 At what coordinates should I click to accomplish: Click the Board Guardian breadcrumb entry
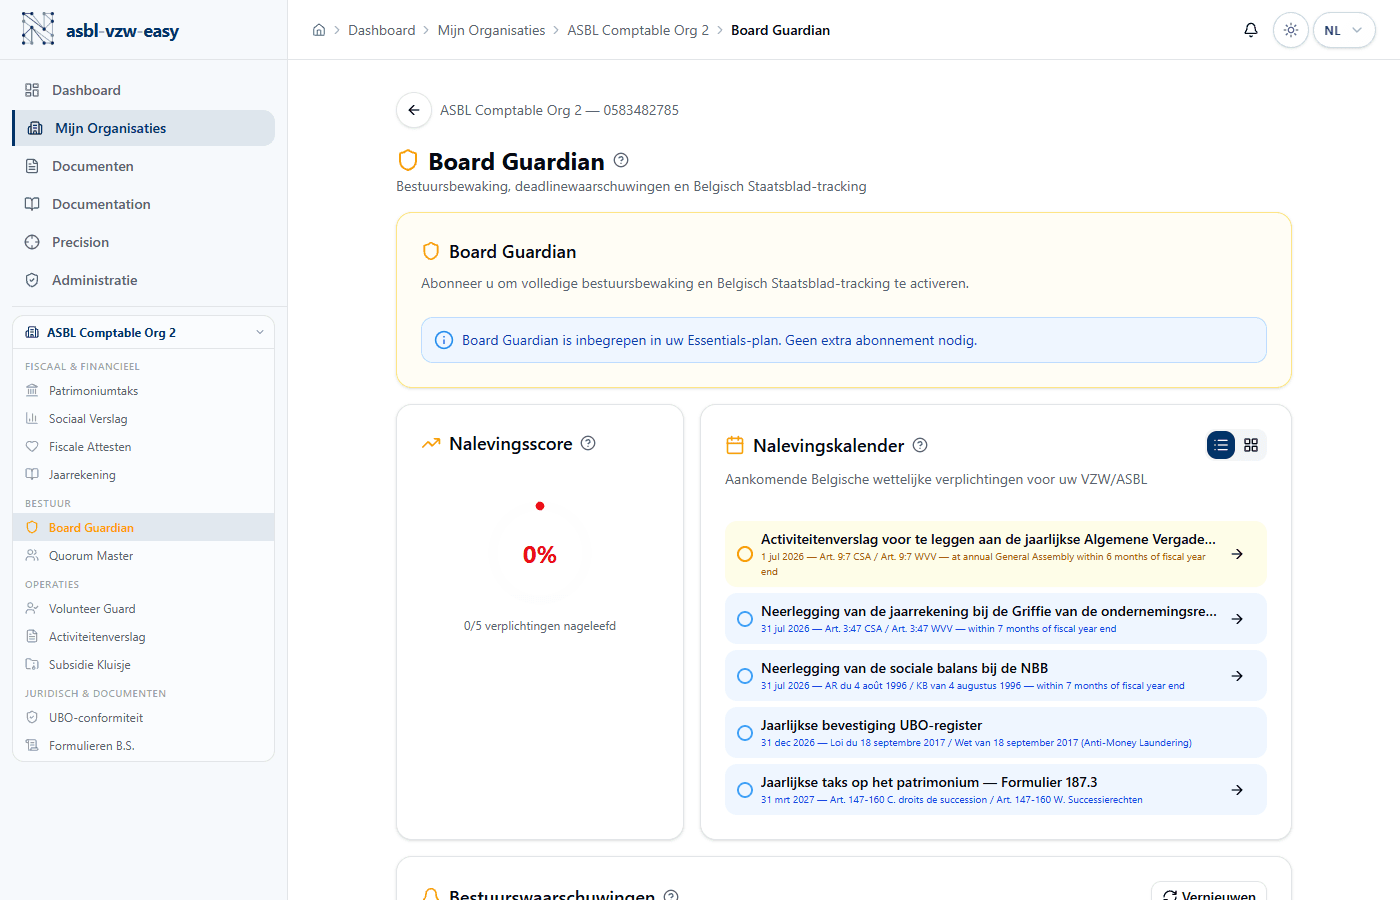(x=781, y=30)
